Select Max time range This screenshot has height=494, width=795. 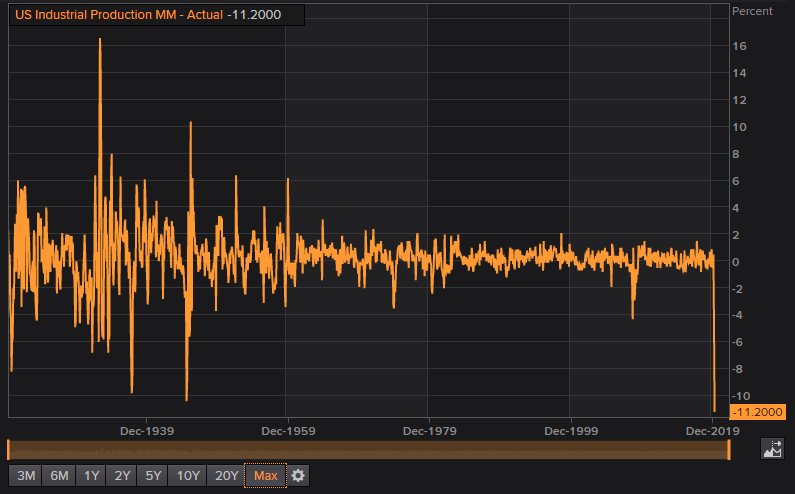click(265, 476)
